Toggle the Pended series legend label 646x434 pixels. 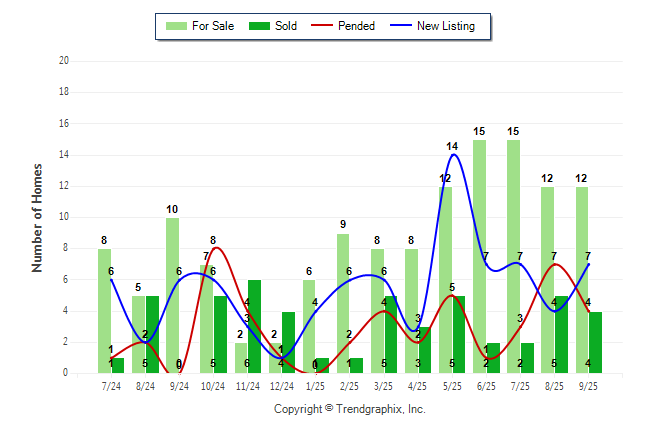pyautogui.click(x=358, y=26)
